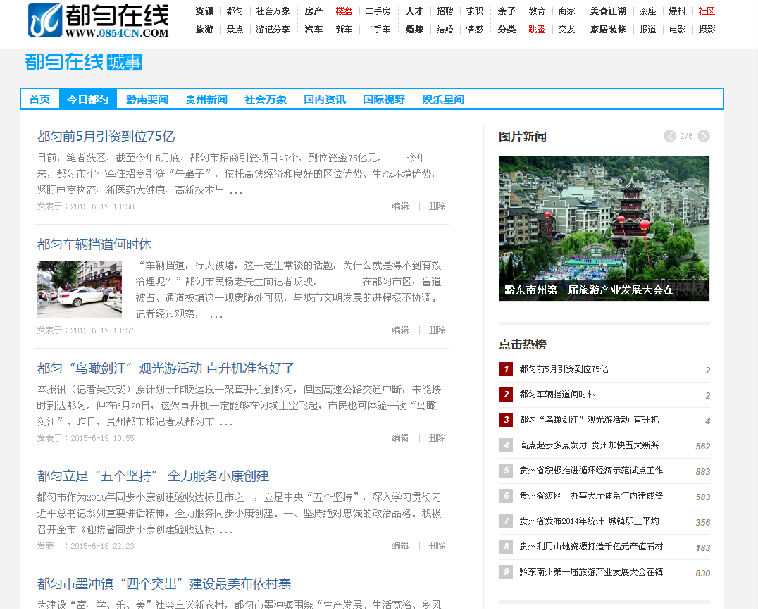Open the 国内资讯 tab
Image resolution: width=758 pixels, height=609 pixels.
point(324,100)
